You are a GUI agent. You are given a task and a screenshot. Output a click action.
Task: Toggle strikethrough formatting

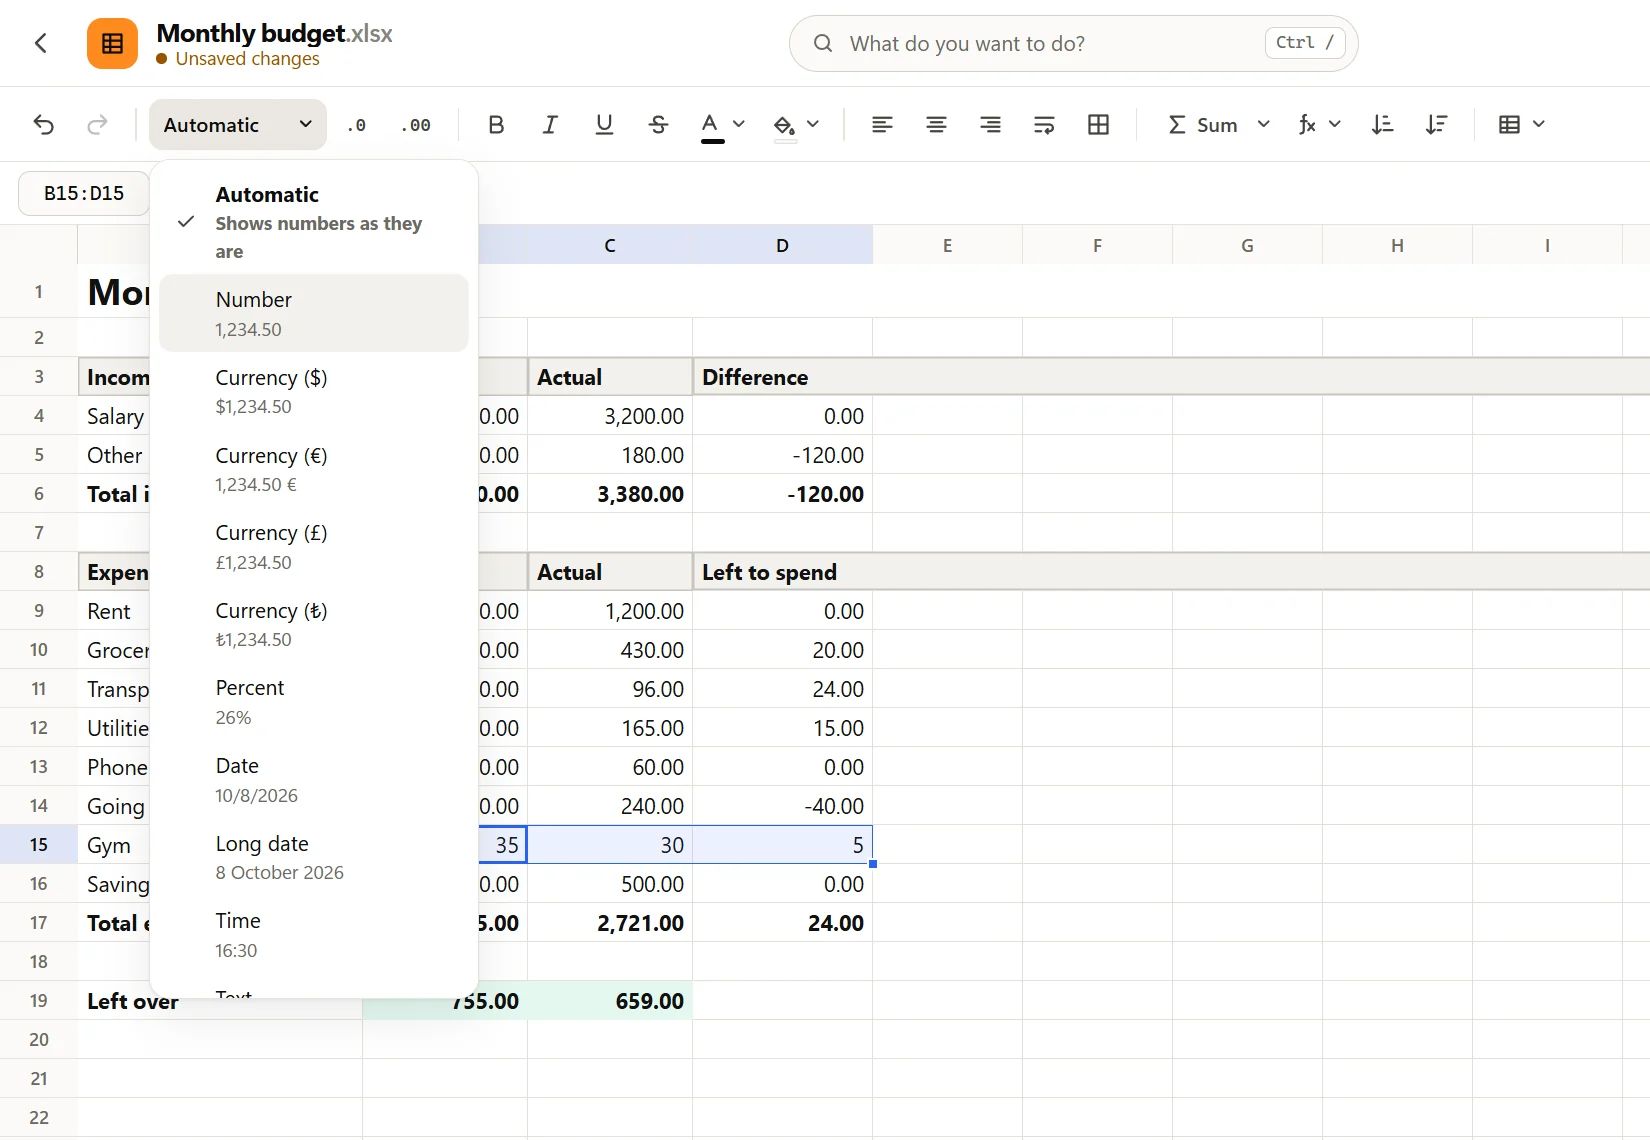(658, 125)
